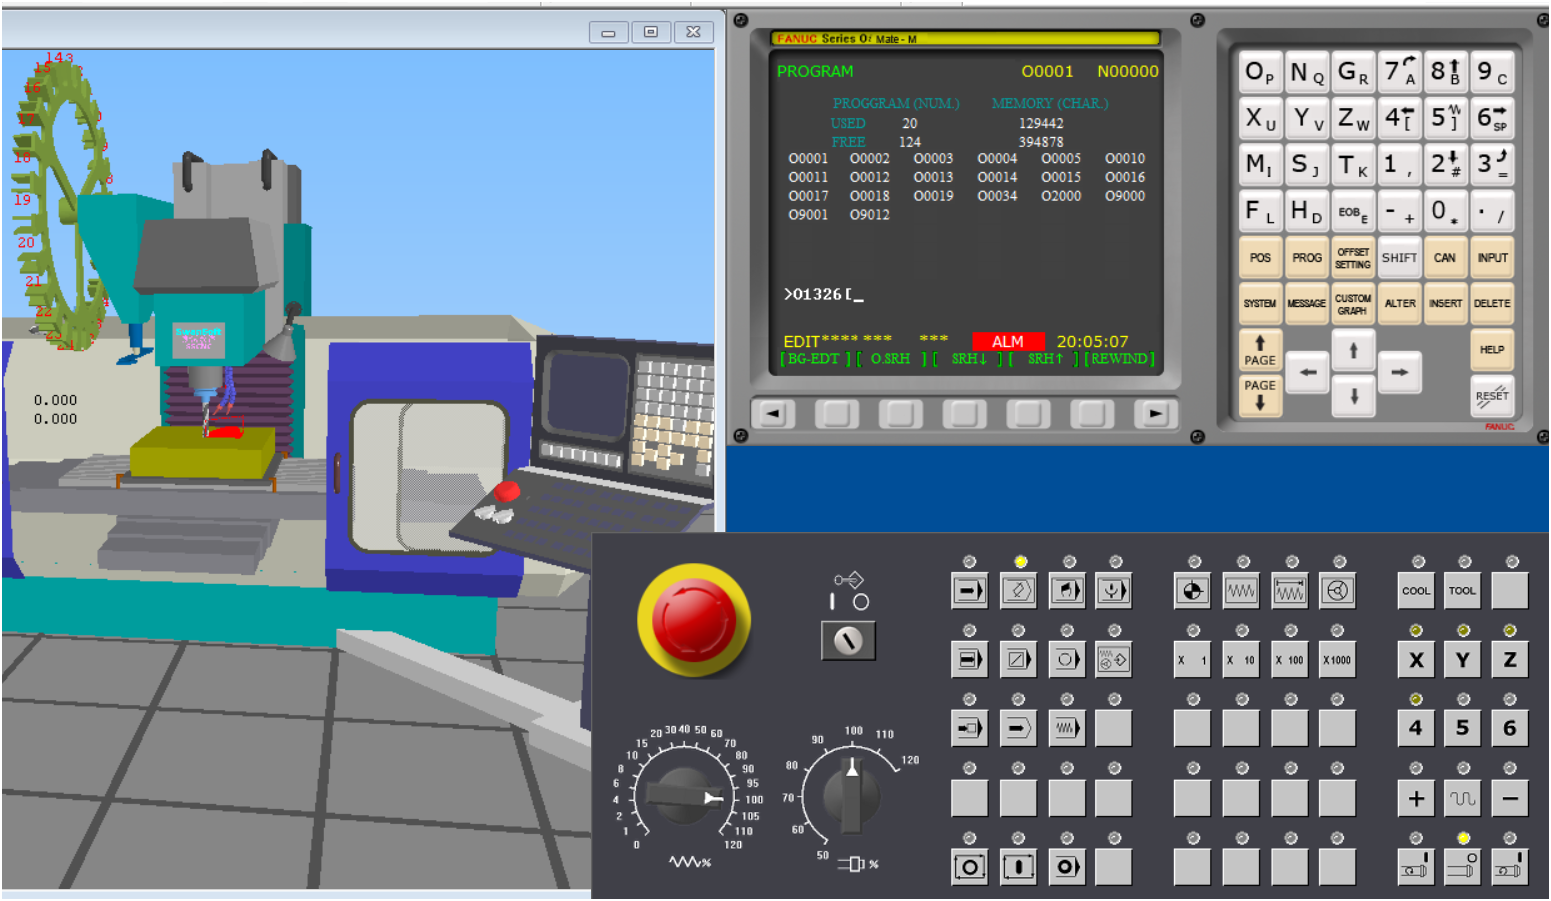Click the minus direction jog button
The height and width of the screenshot is (901, 1551).
tap(1510, 798)
